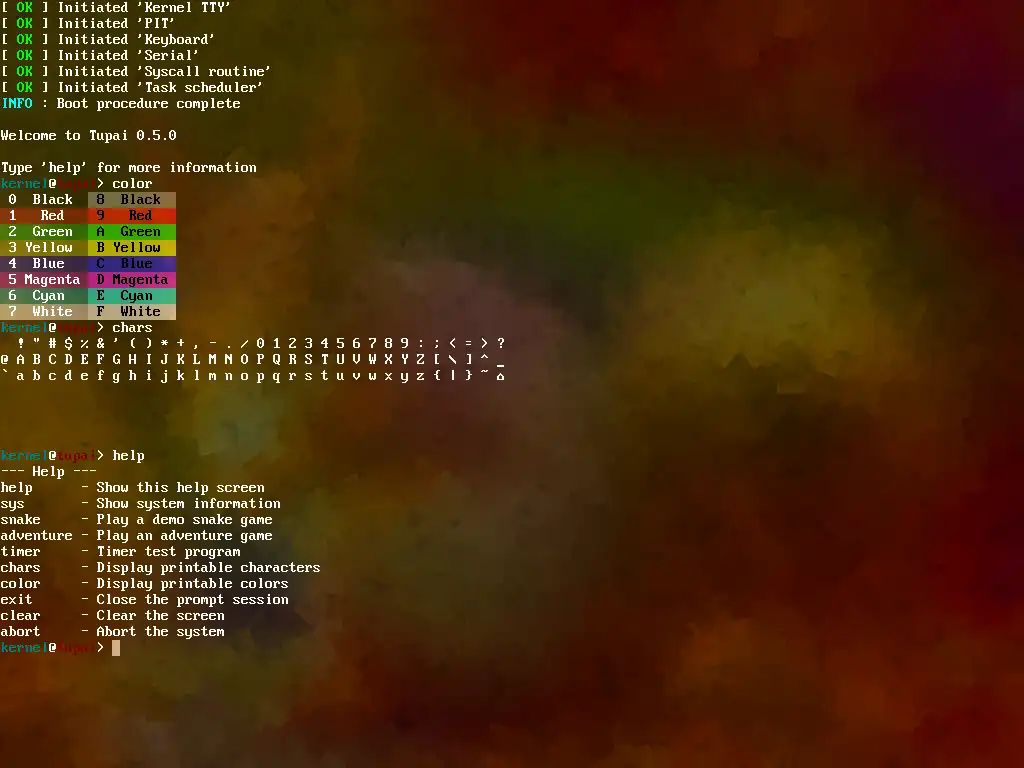Click the '5 Magenta' color swatch
1024x768 pixels.
point(44,280)
